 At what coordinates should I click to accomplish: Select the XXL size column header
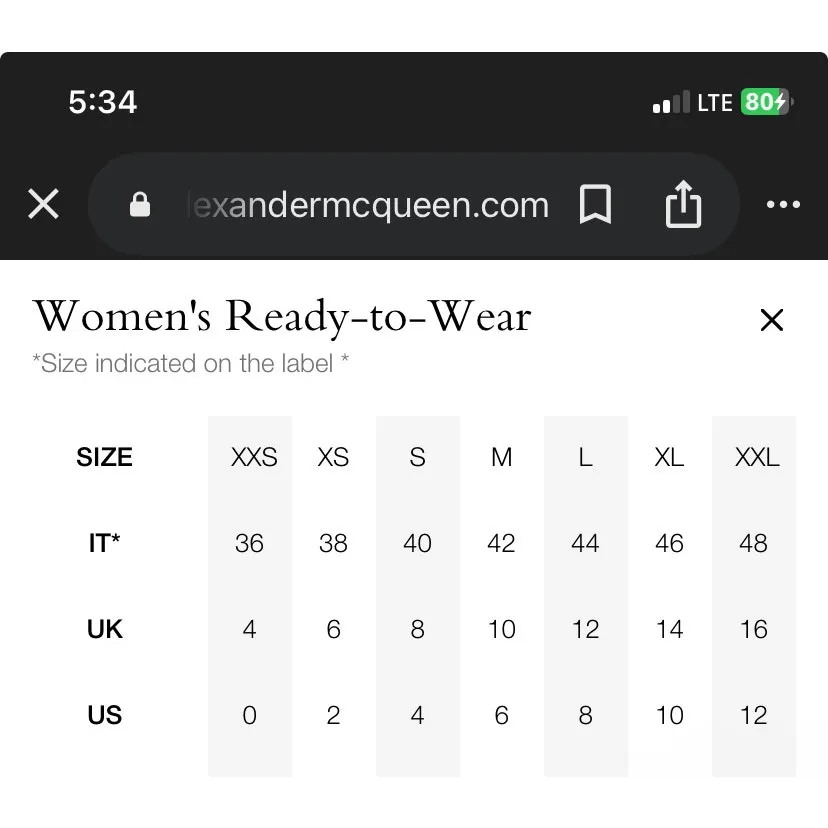(757, 458)
